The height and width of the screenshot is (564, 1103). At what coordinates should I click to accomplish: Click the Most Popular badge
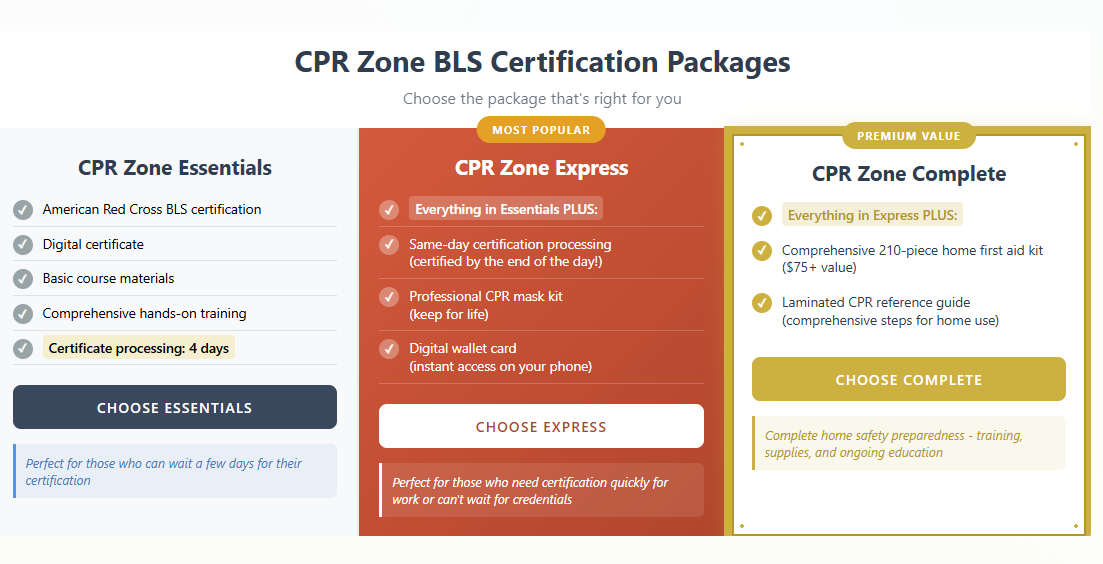(x=541, y=130)
